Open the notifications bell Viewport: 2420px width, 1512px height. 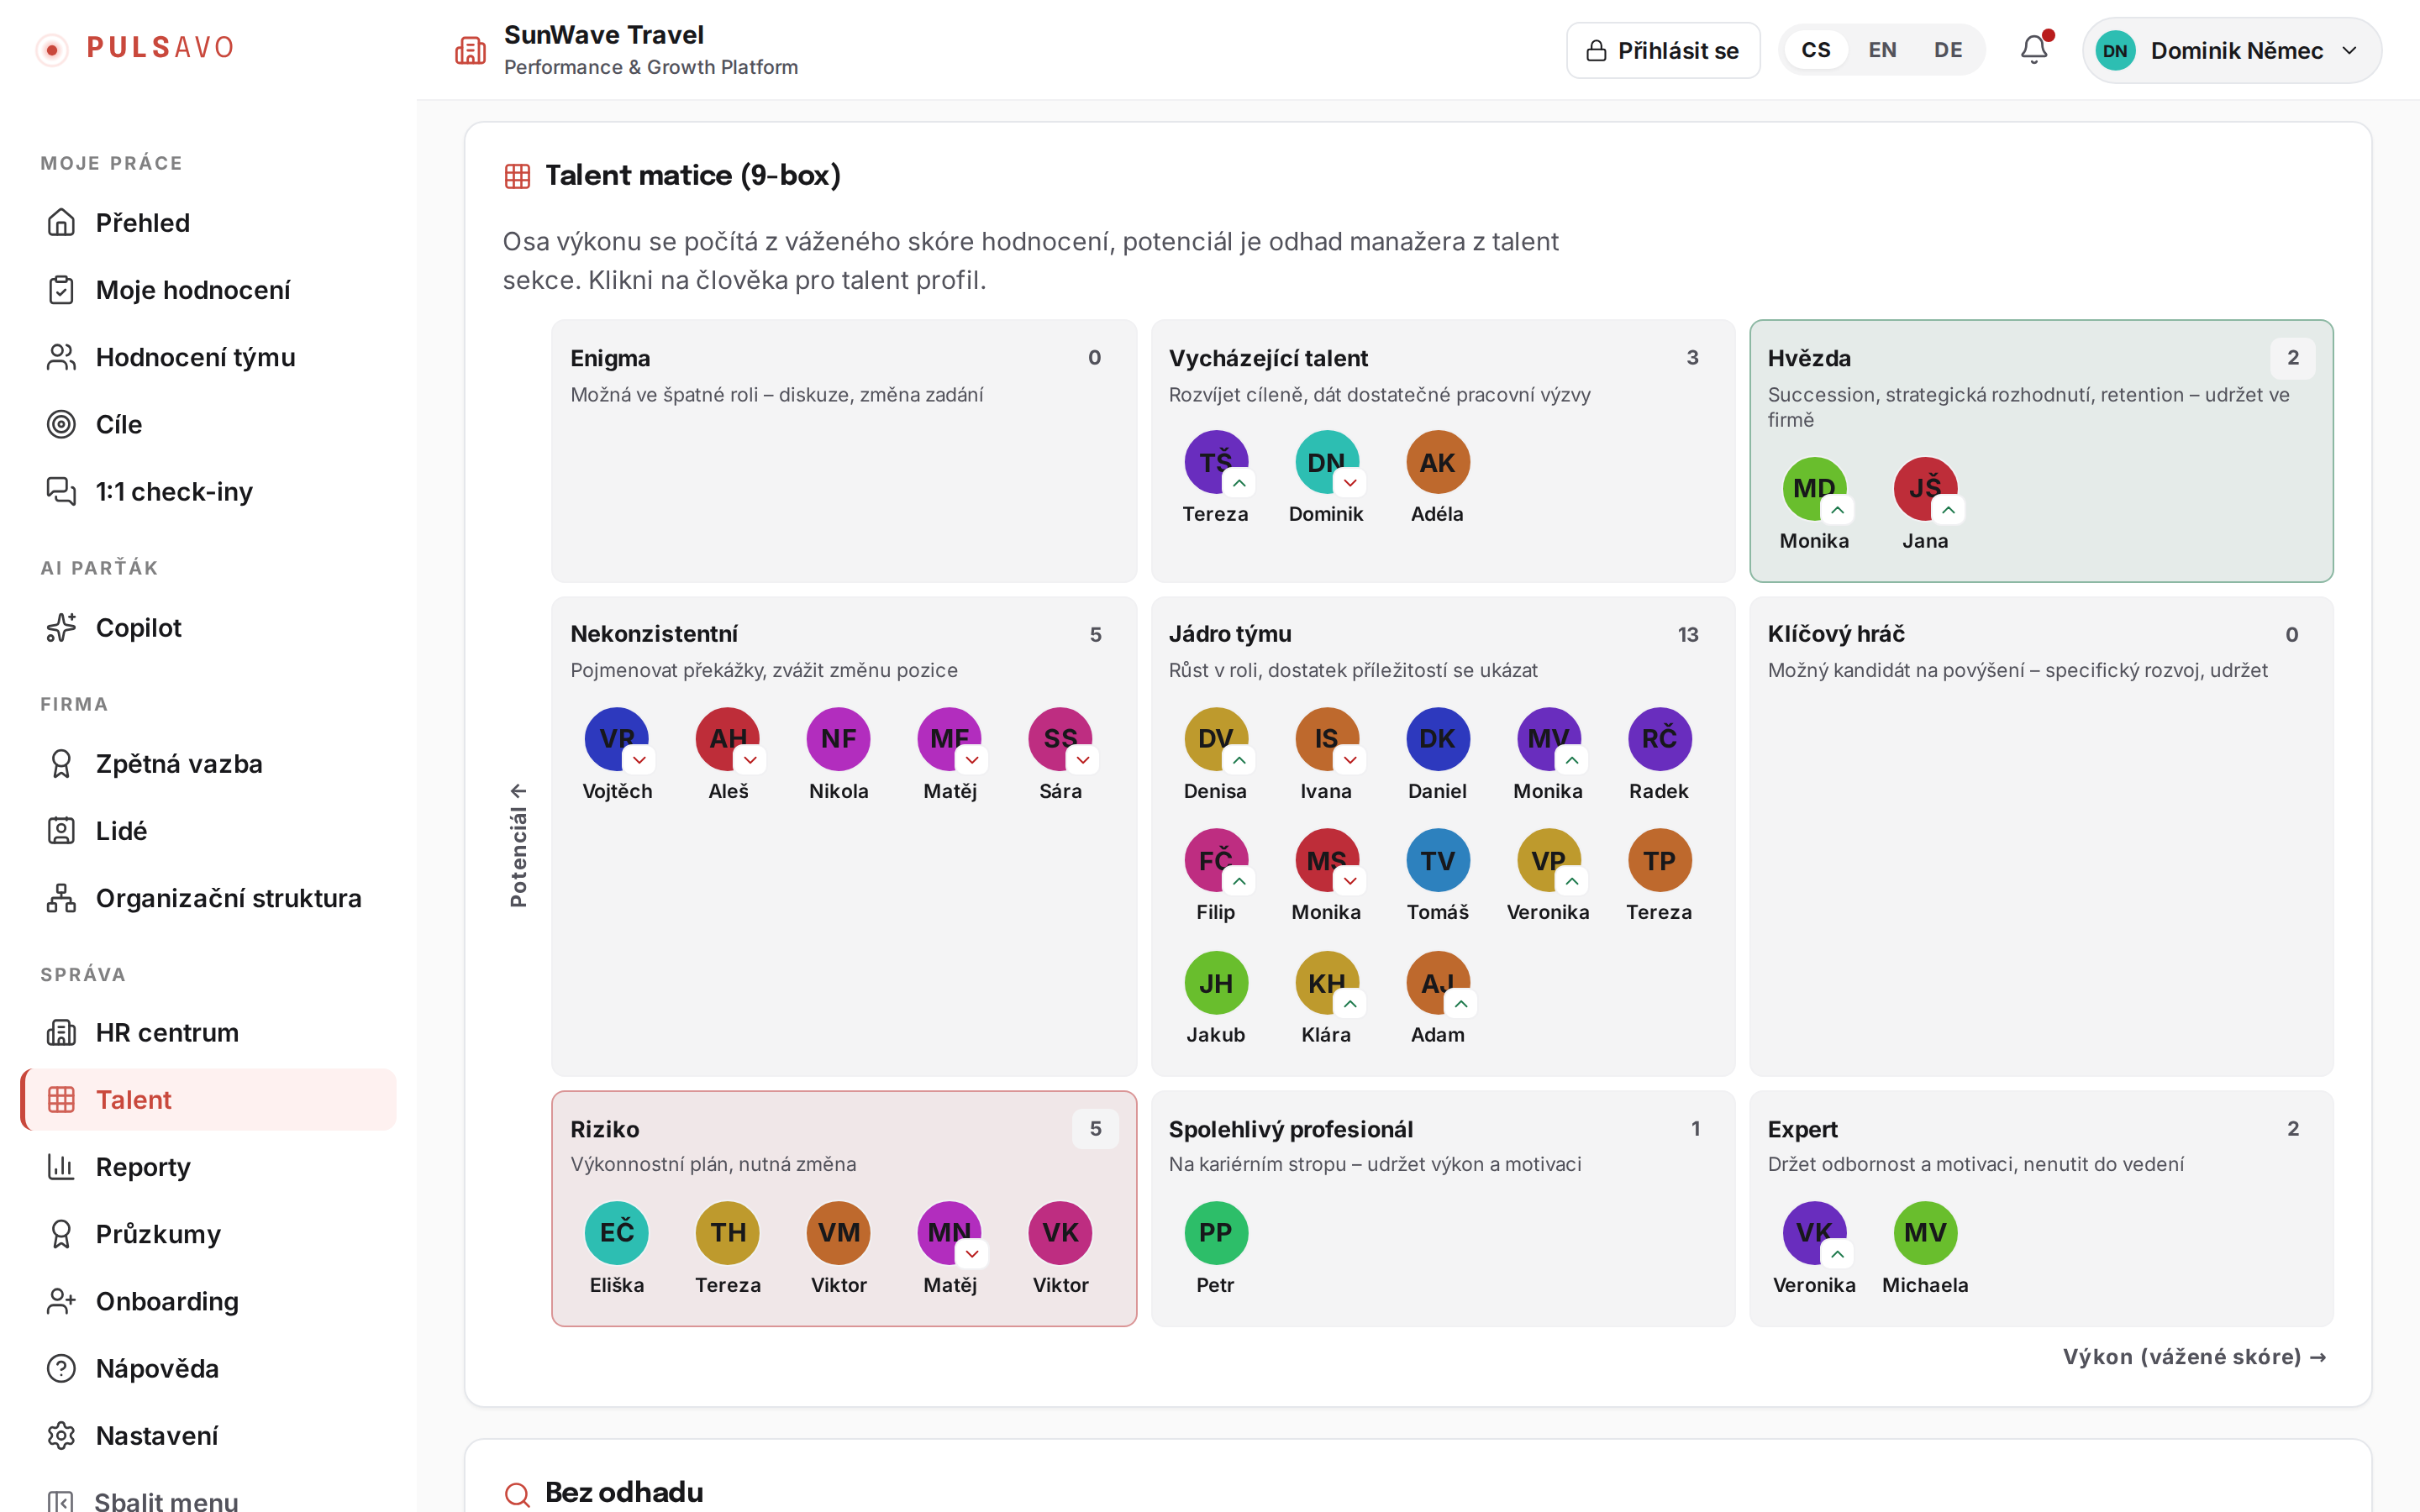coord(2033,49)
